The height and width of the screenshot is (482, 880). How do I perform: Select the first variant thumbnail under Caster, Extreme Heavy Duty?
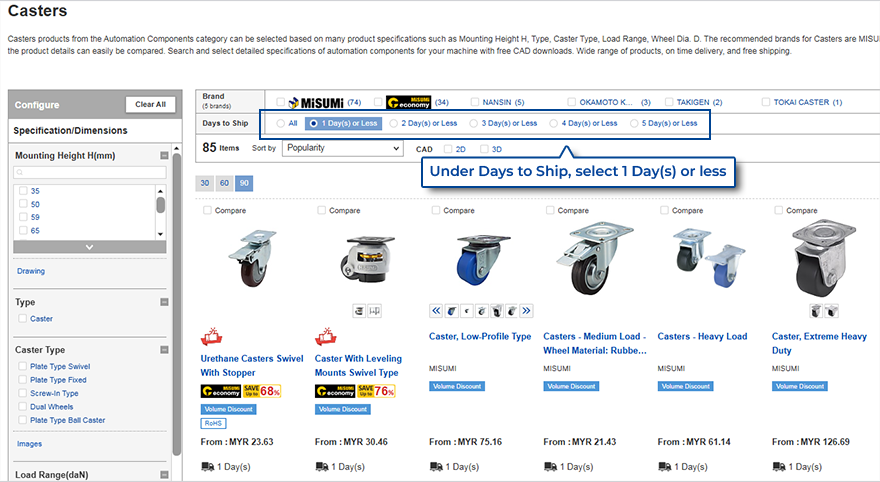coord(816,310)
